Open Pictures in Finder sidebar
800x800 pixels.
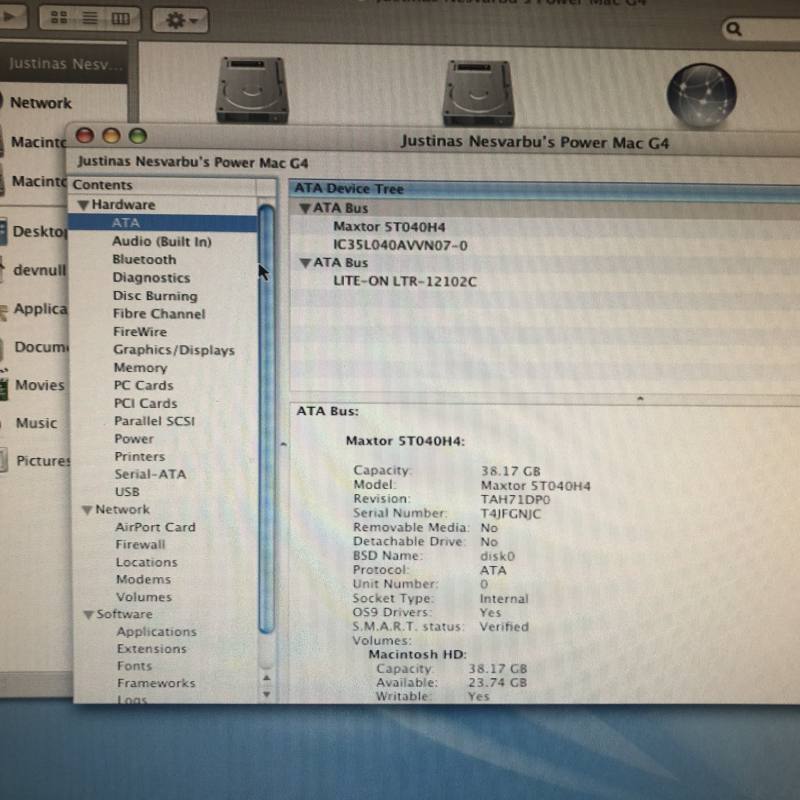43,461
